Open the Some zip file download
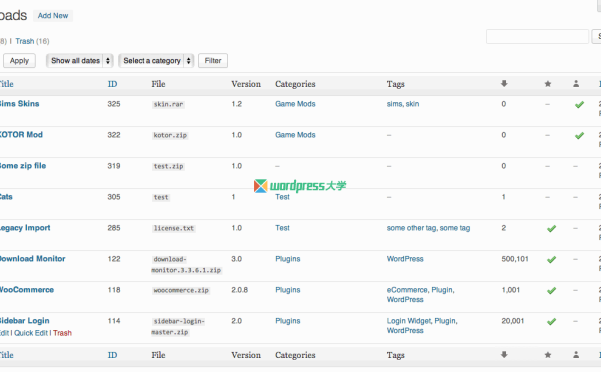The height and width of the screenshot is (372, 601). coord(23,166)
